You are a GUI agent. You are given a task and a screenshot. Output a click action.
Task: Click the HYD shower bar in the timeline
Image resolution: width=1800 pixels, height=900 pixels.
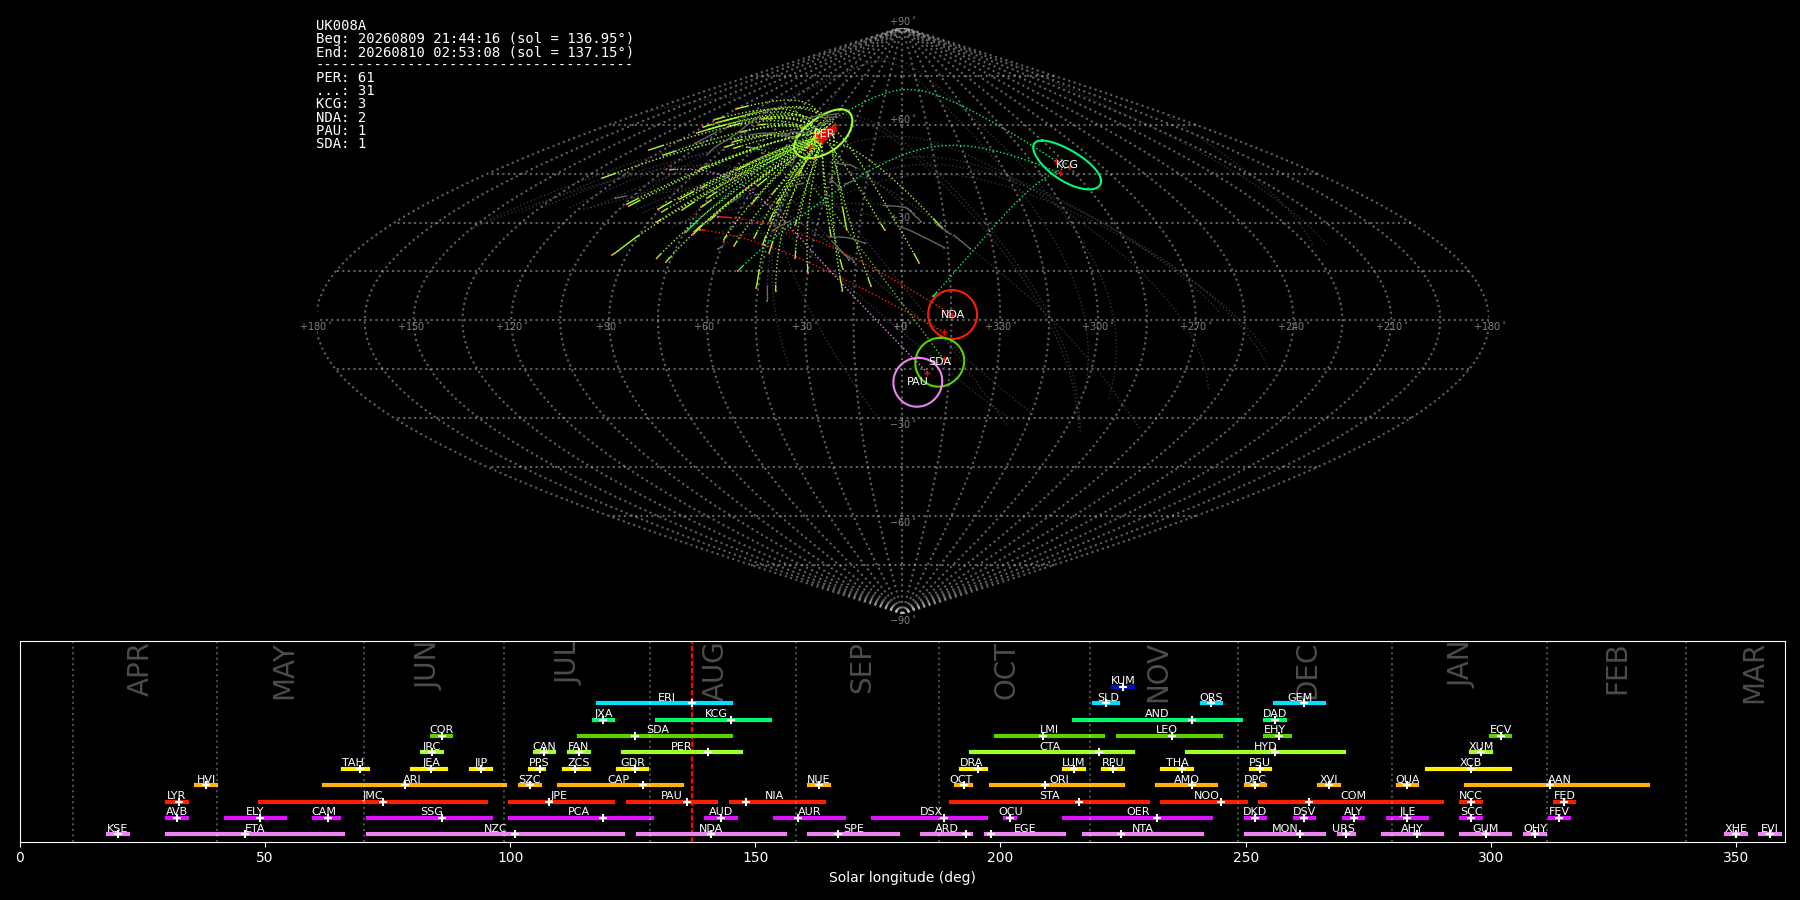[1265, 752]
